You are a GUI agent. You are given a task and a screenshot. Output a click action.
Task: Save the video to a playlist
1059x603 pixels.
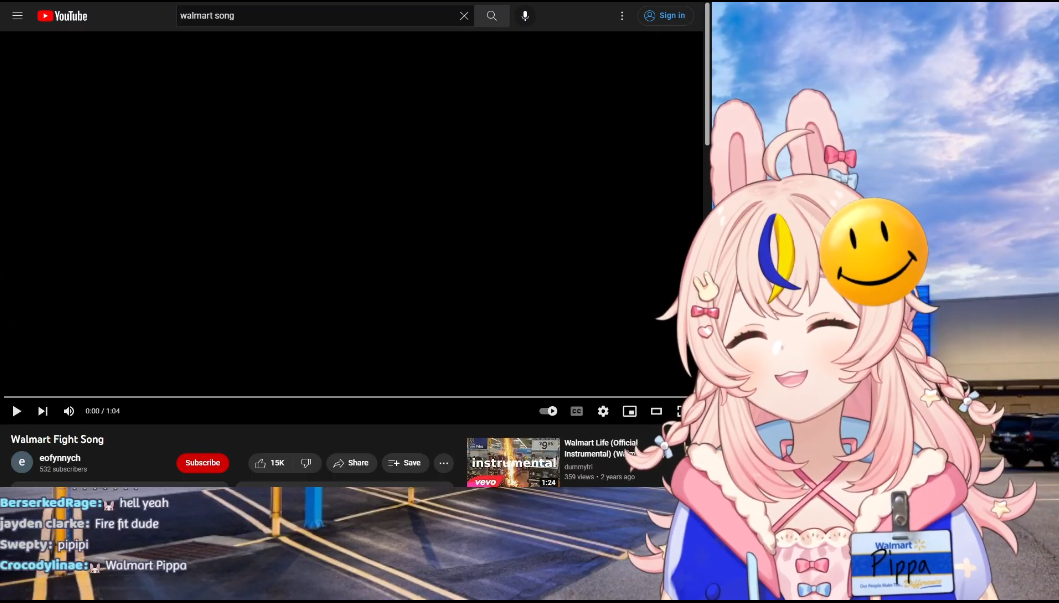pyautogui.click(x=405, y=463)
